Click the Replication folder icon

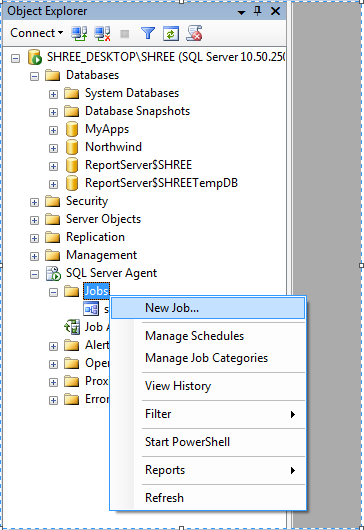(52, 237)
